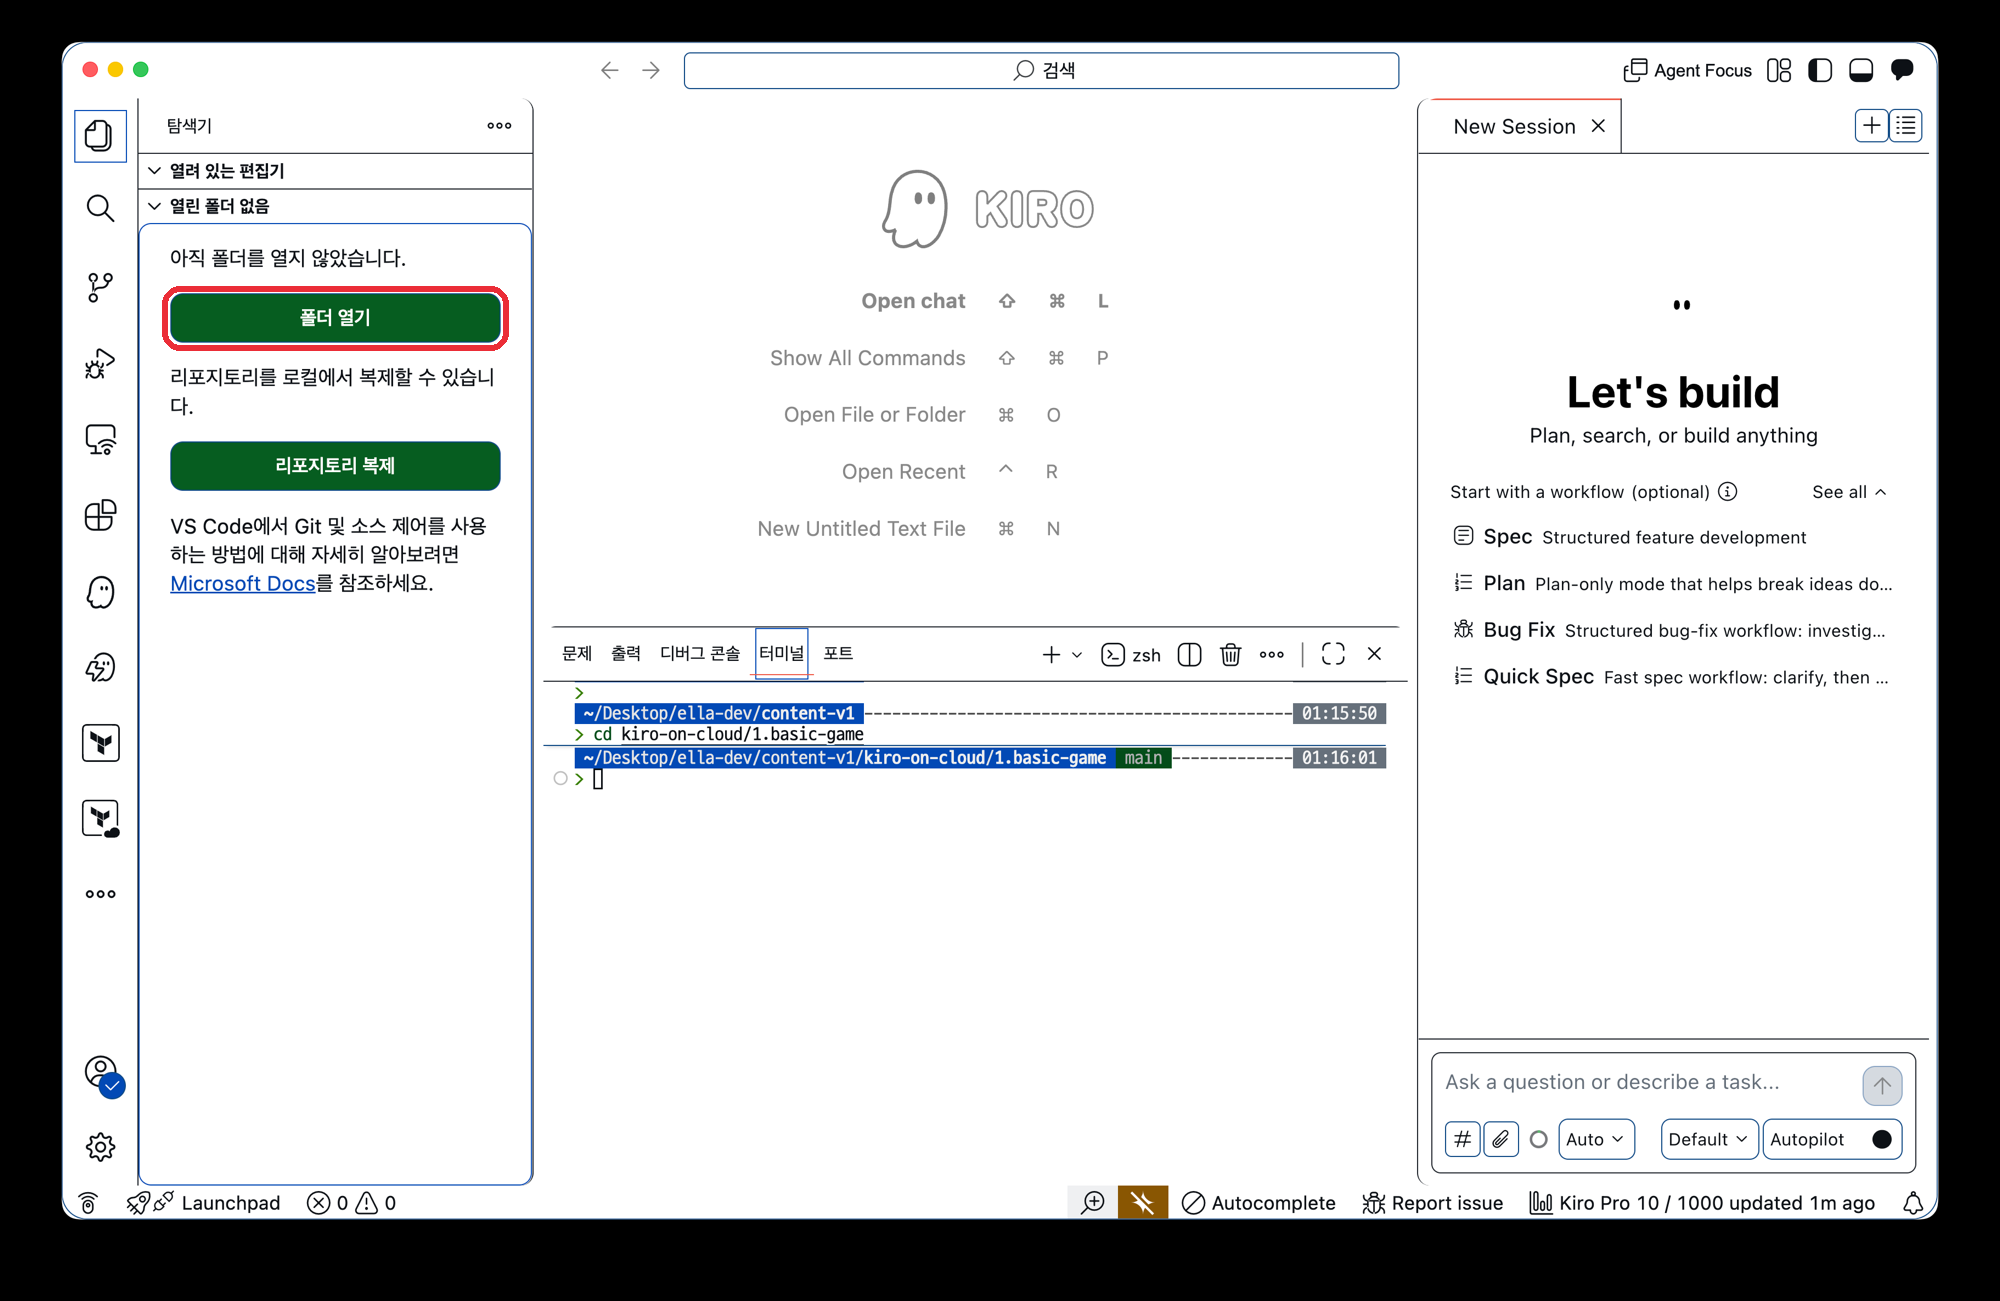This screenshot has width=2000, height=1301.
Task: Open notifications bell in status bar
Action: (x=1913, y=1203)
